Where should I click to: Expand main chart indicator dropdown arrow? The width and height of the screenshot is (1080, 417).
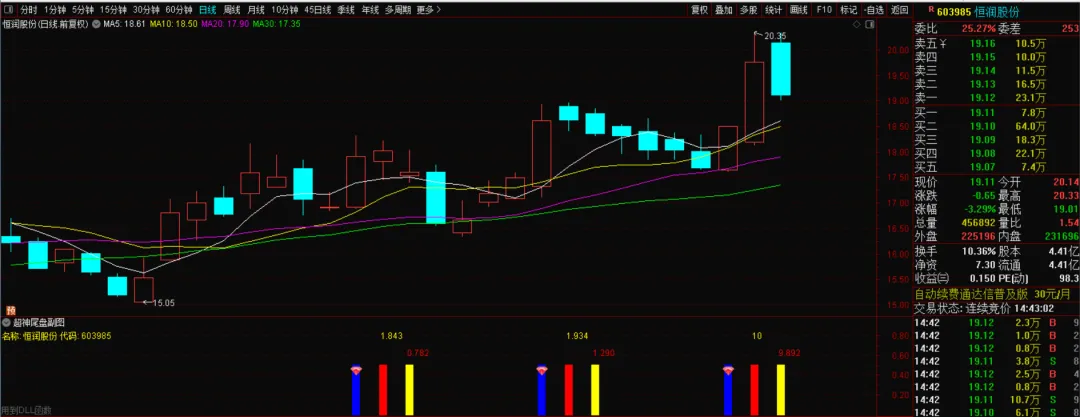click(96, 24)
